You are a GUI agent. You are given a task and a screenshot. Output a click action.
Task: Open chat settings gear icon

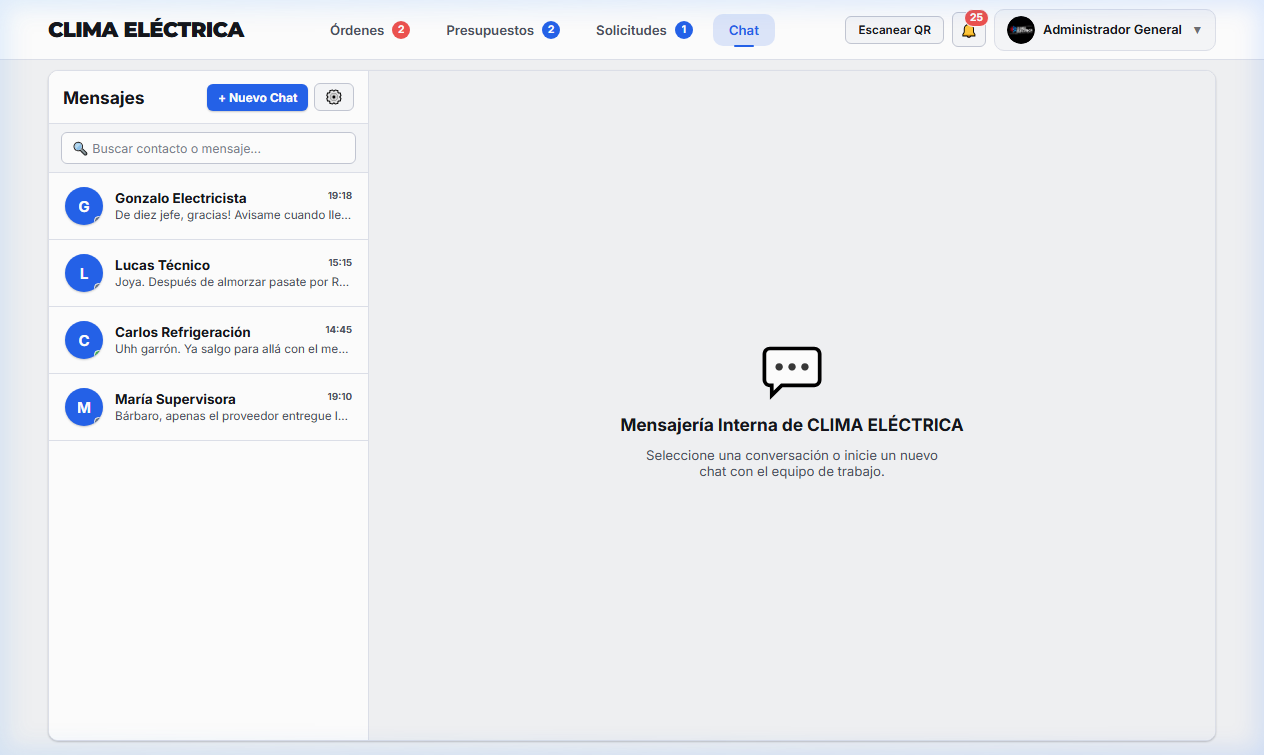[334, 97]
